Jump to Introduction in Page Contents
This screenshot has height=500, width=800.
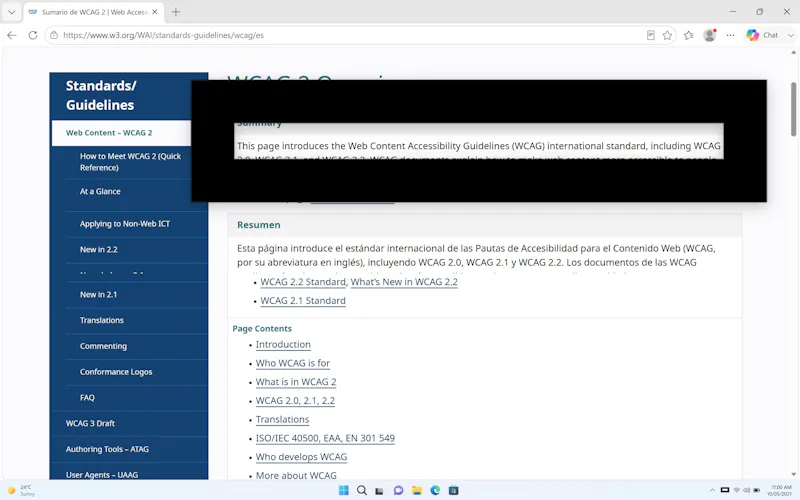(x=283, y=344)
